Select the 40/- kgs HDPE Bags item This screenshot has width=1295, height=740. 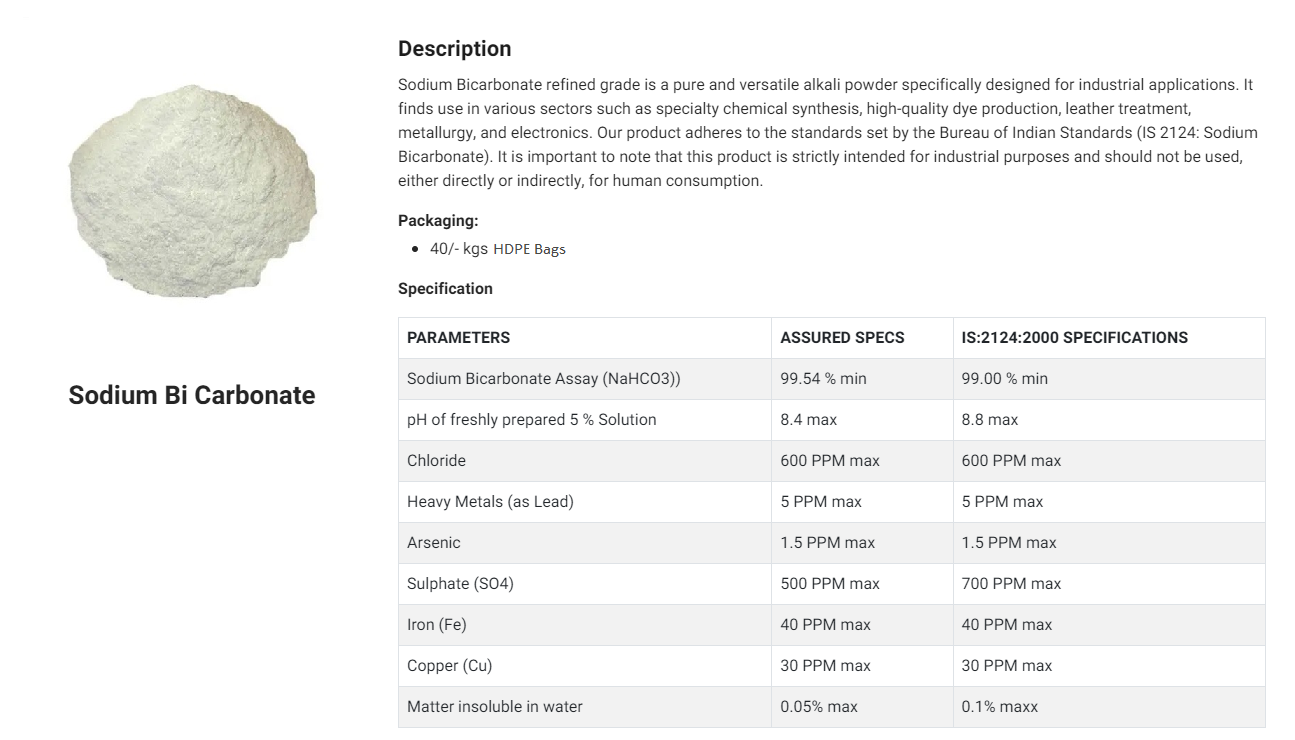(498, 249)
